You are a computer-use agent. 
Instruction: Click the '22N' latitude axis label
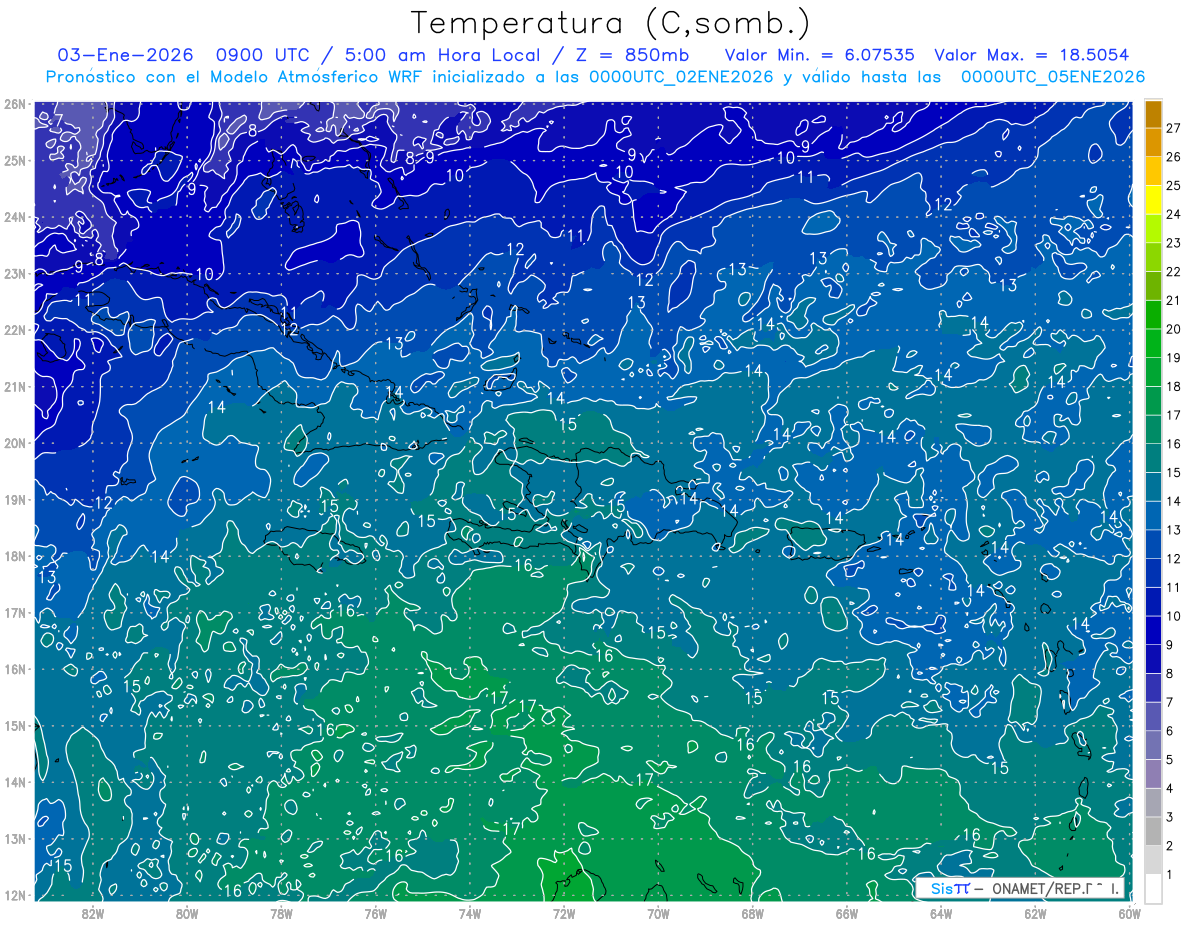[14, 330]
